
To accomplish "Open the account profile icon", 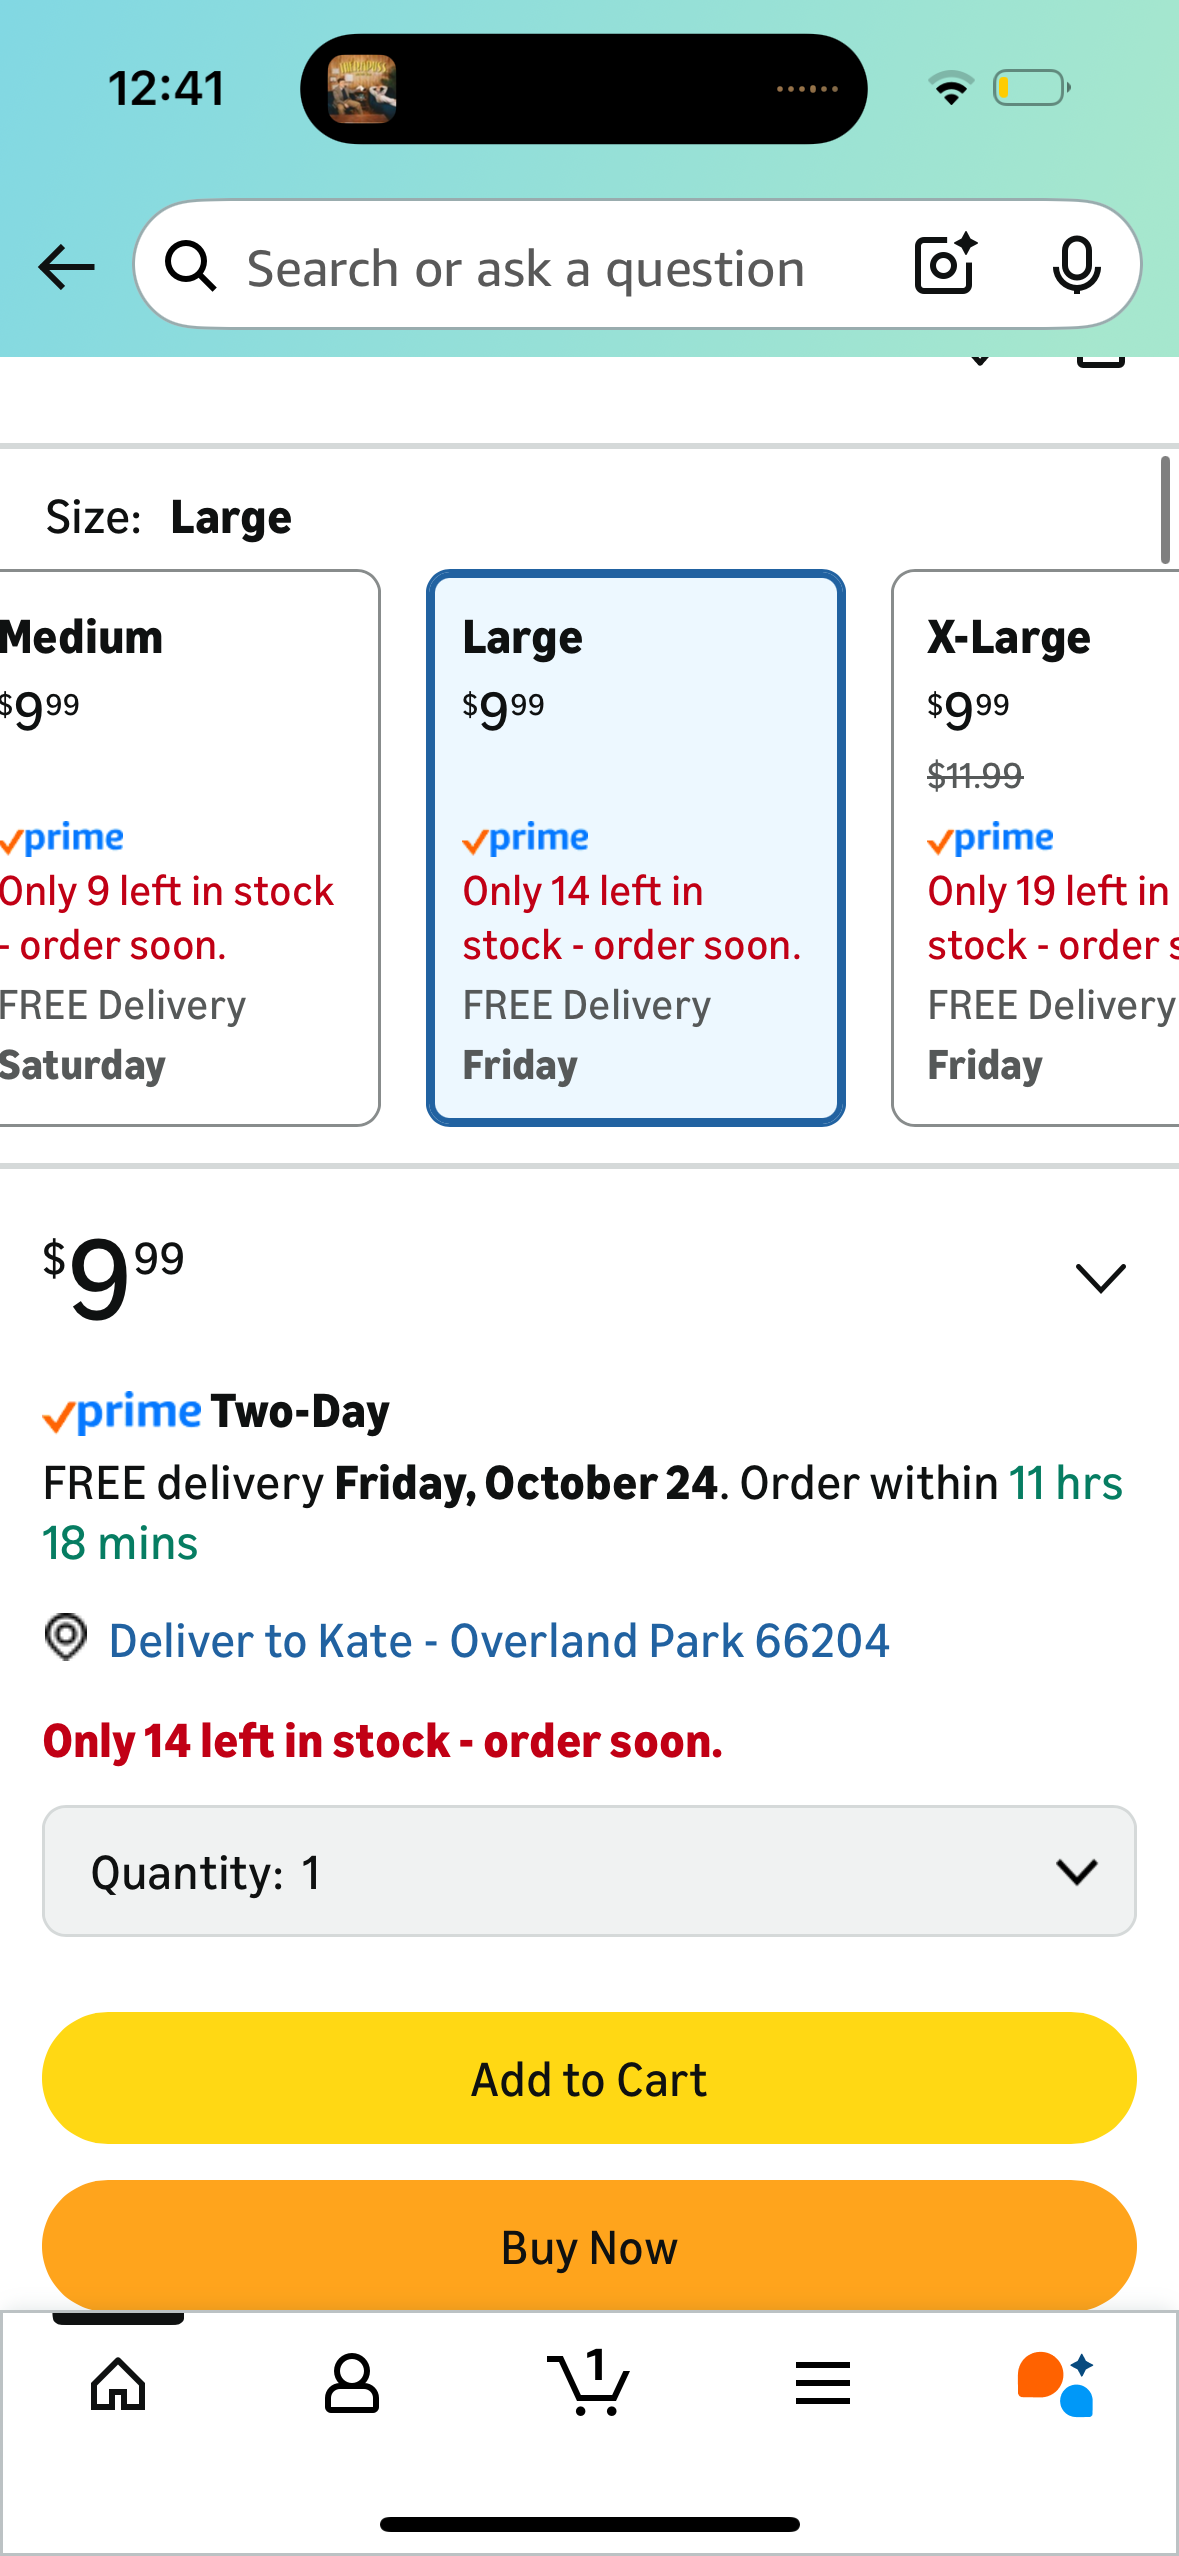I will (352, 2384).
